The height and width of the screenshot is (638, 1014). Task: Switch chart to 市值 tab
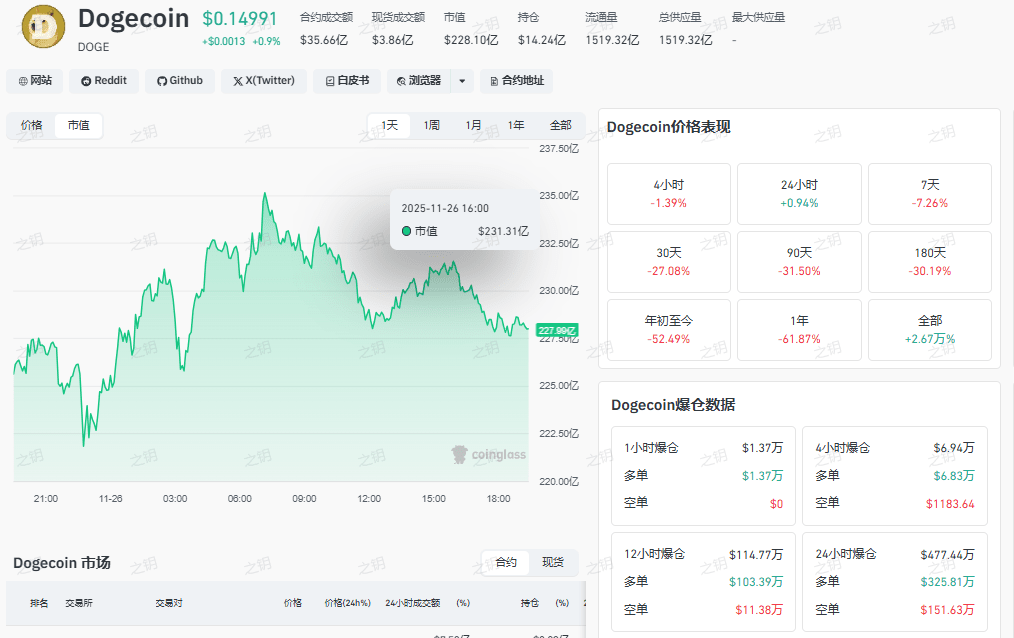[78, 125]
